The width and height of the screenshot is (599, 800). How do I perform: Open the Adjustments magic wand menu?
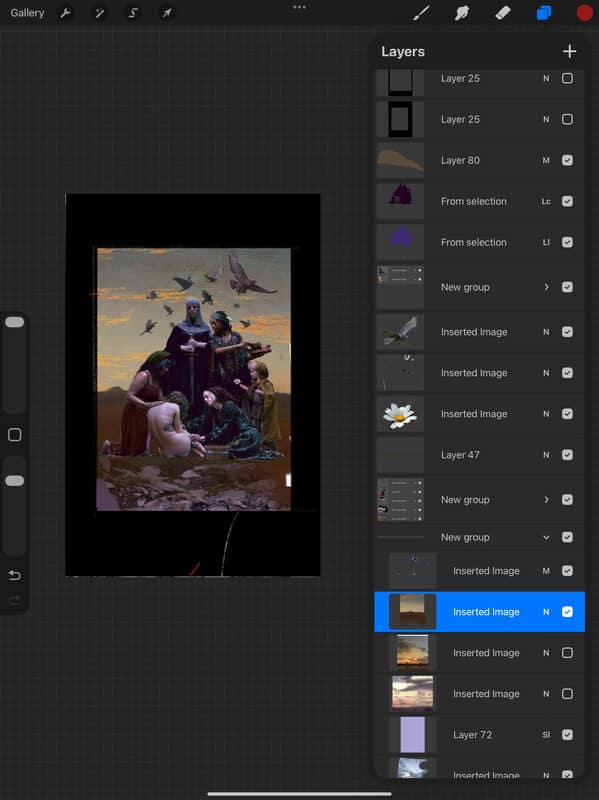click(x=99, y=13)
